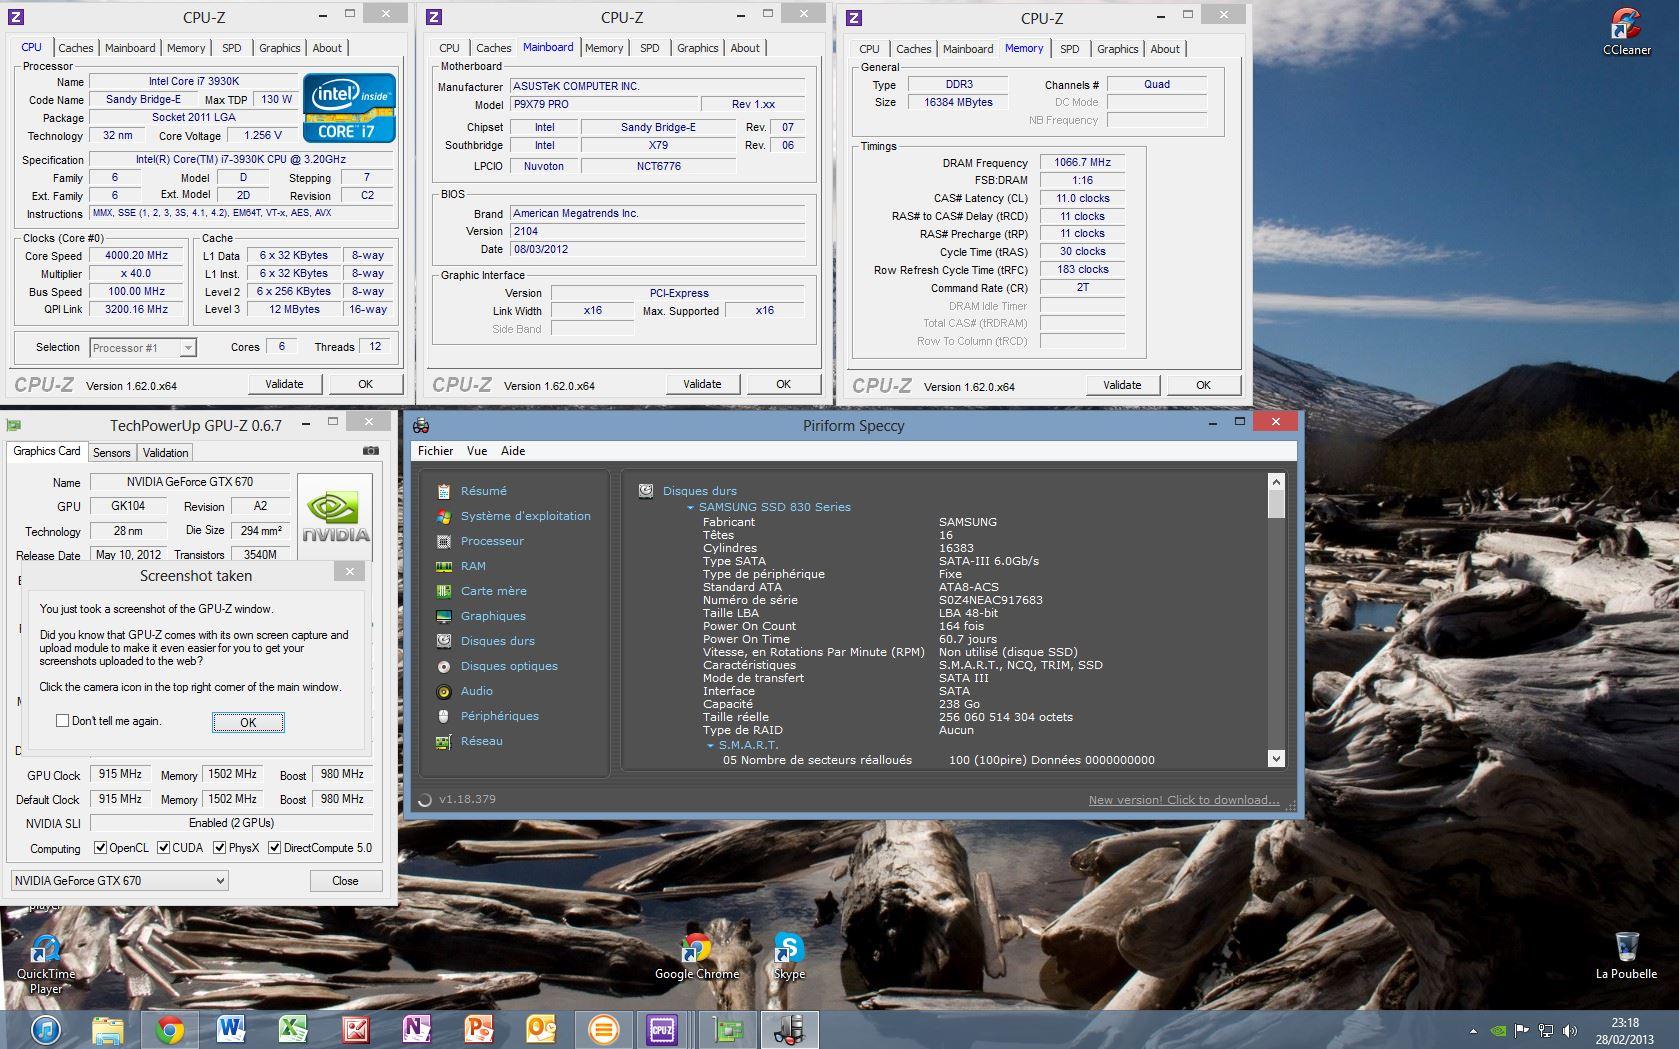Image resolution: width=1679 pixels, height=1049 pixels.
Task: Switch to Caches tab in first CPU-Z window
Action: click(x=75, y=48)
